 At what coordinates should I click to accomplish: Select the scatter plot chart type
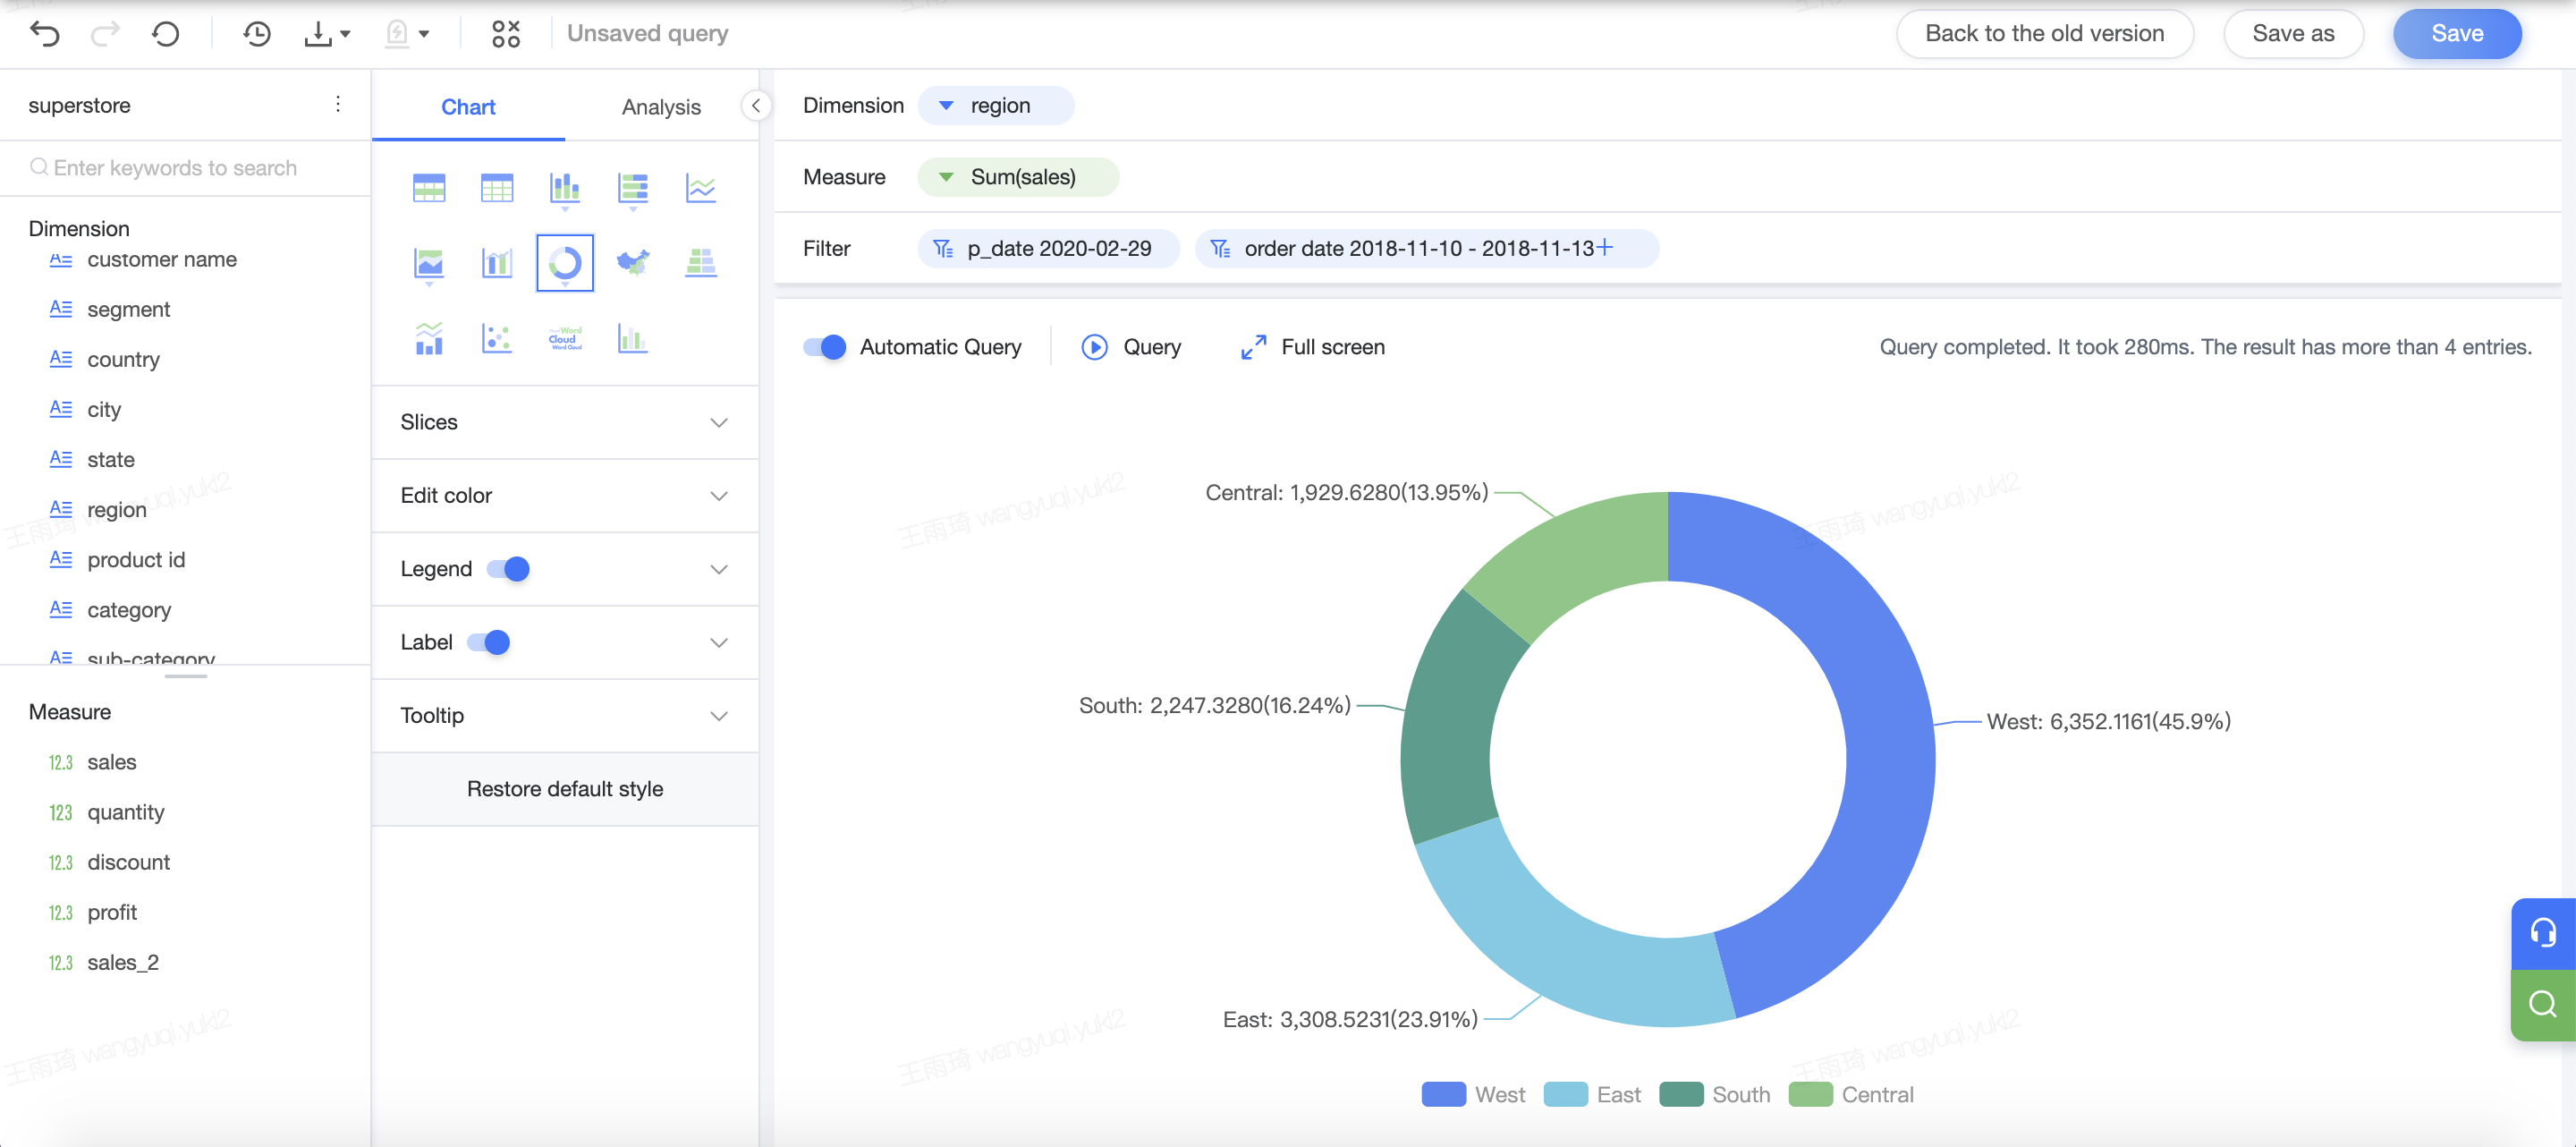(497, 338)
